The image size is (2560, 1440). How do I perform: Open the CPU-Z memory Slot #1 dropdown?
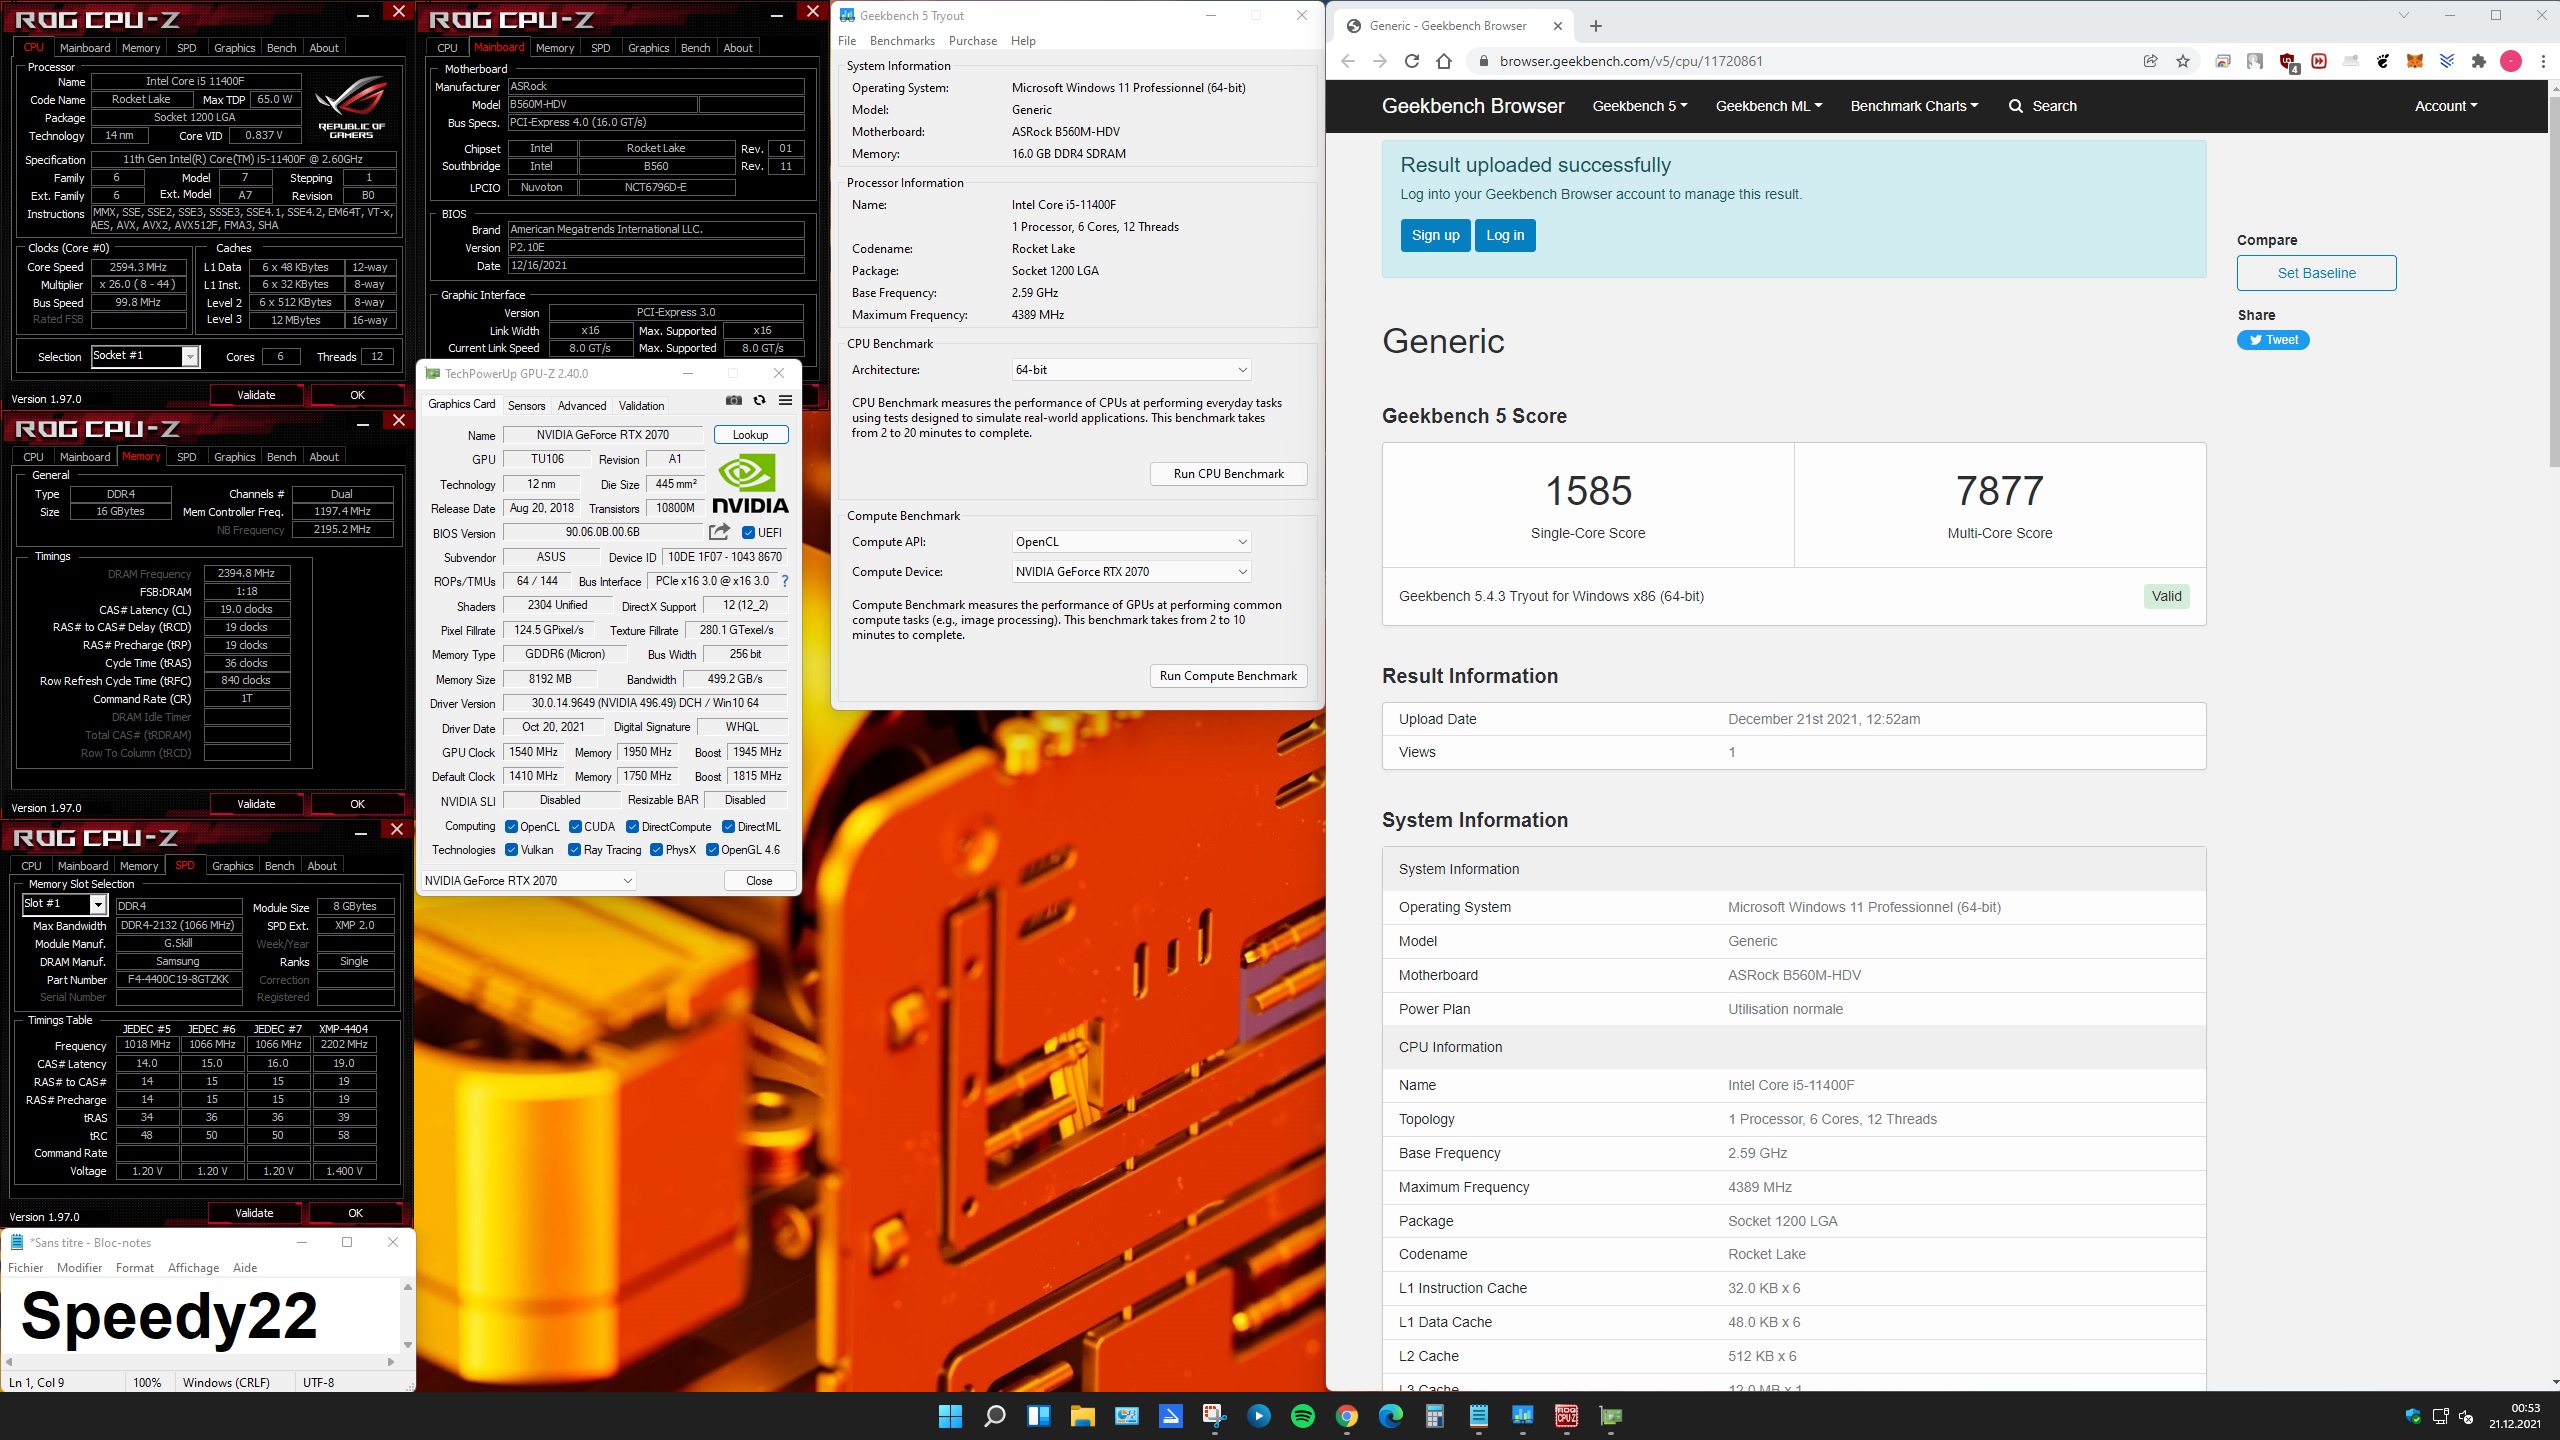pos(64,904)
